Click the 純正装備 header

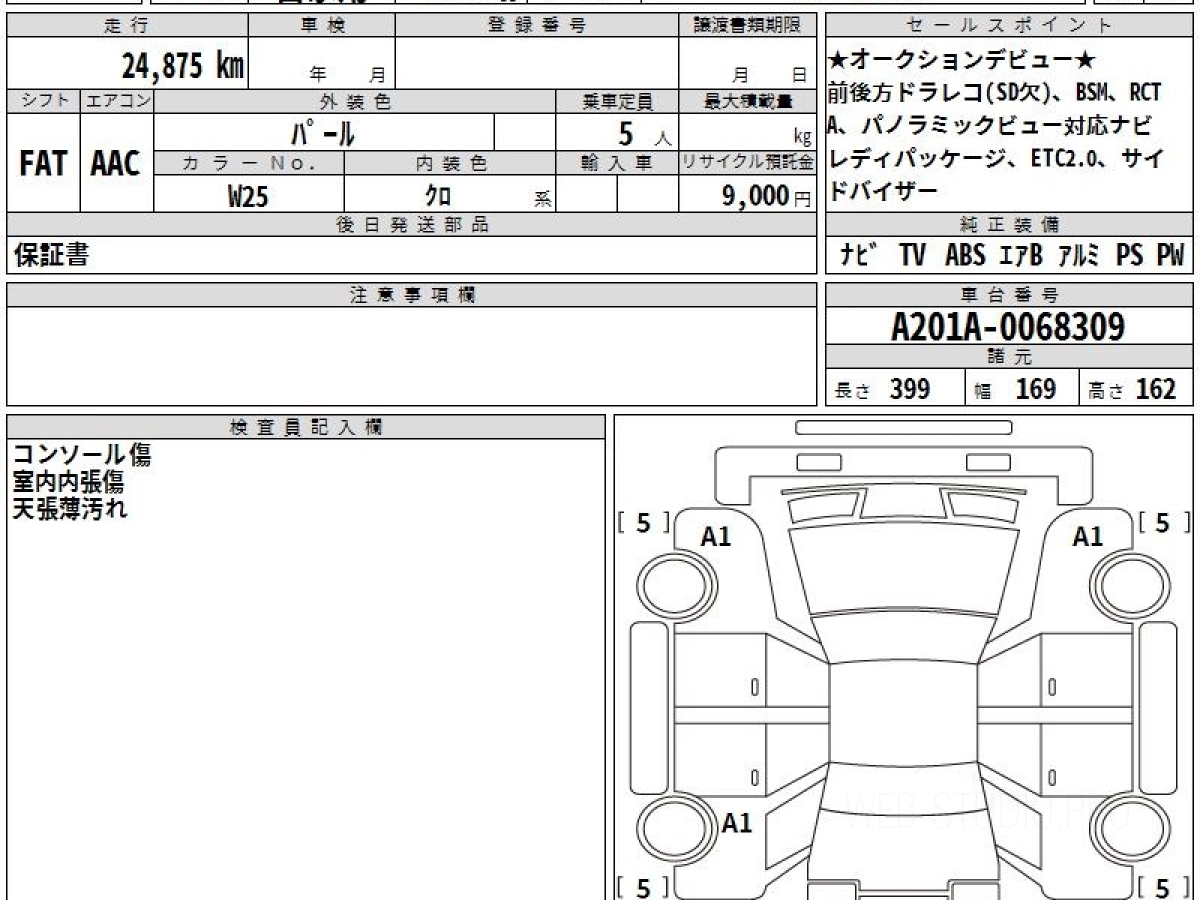pyautogui.click(x=1010, y=225)
